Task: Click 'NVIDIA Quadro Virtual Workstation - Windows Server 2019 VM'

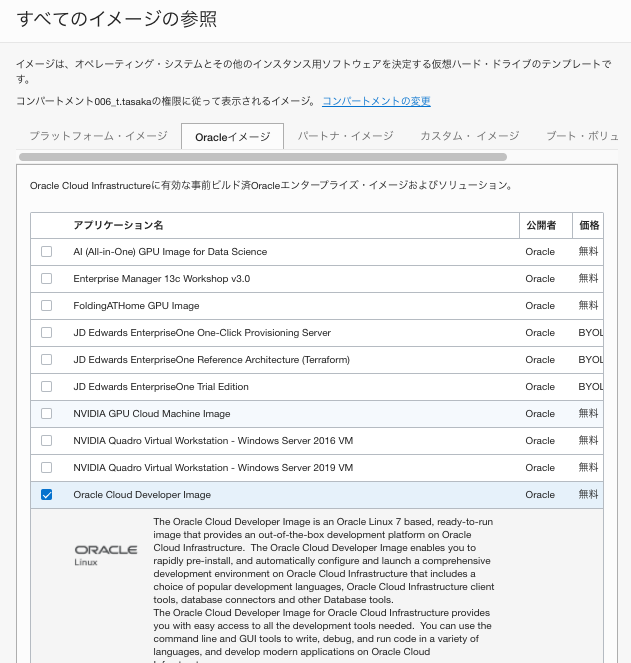Action: click(x=213, y=468)
